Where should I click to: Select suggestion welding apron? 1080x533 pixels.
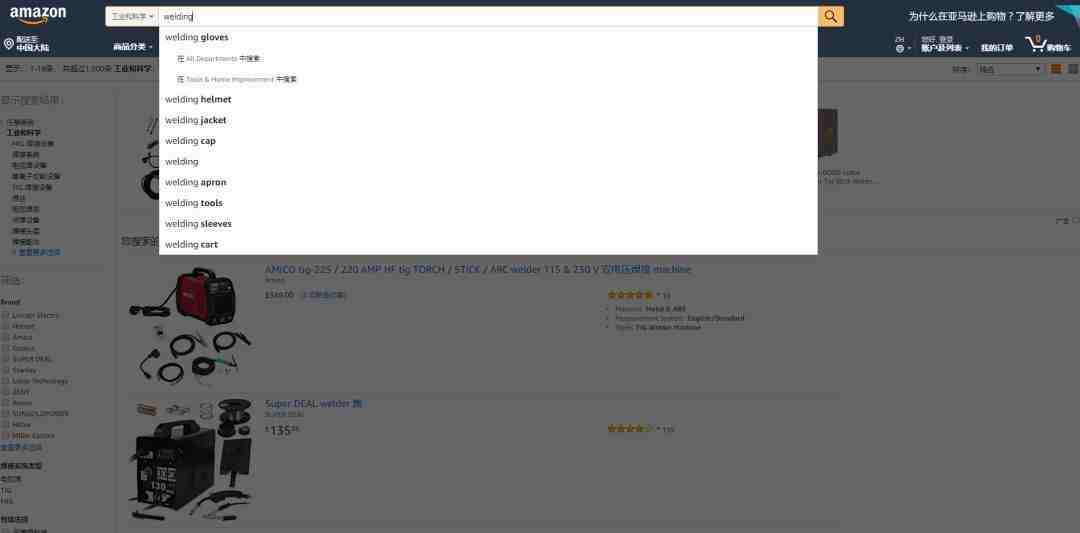pos(488,182)
